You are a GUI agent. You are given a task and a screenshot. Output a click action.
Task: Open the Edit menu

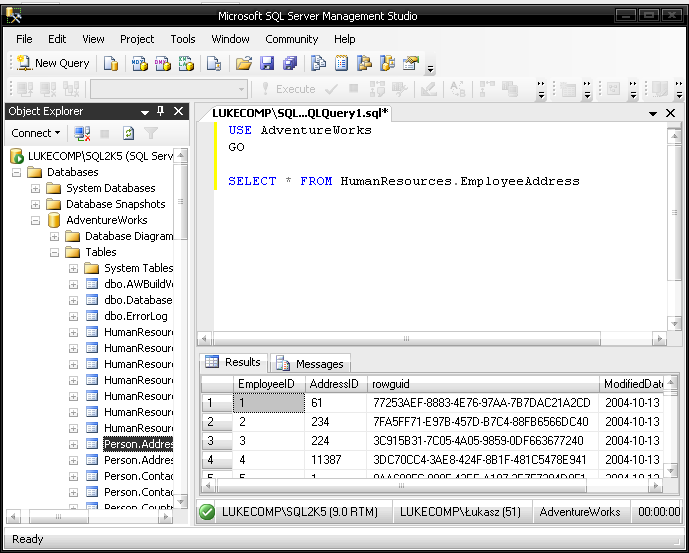(57, 39)
